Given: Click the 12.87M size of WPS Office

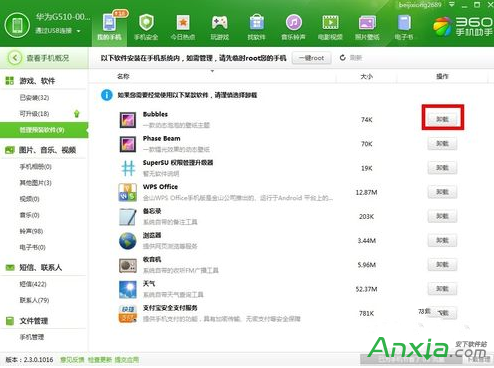Looking at the screenshot, I should click(366, 192).
